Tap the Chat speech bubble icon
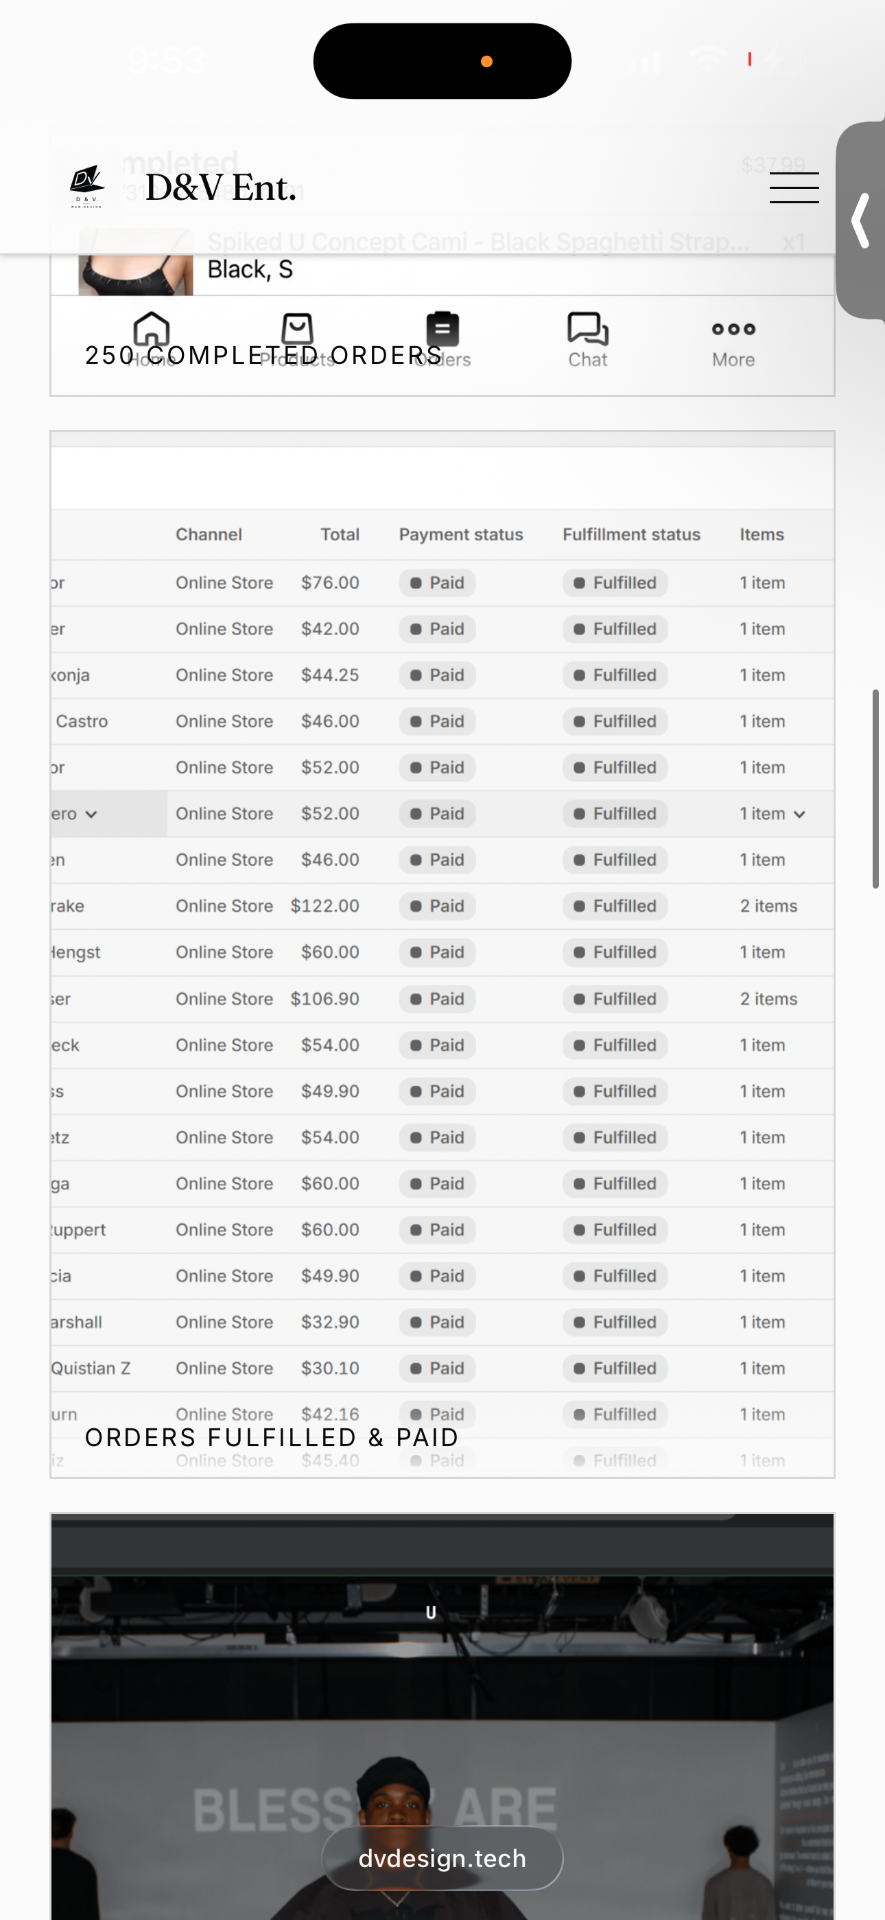This screenshot has height=1920, width=885. [588, 328]
